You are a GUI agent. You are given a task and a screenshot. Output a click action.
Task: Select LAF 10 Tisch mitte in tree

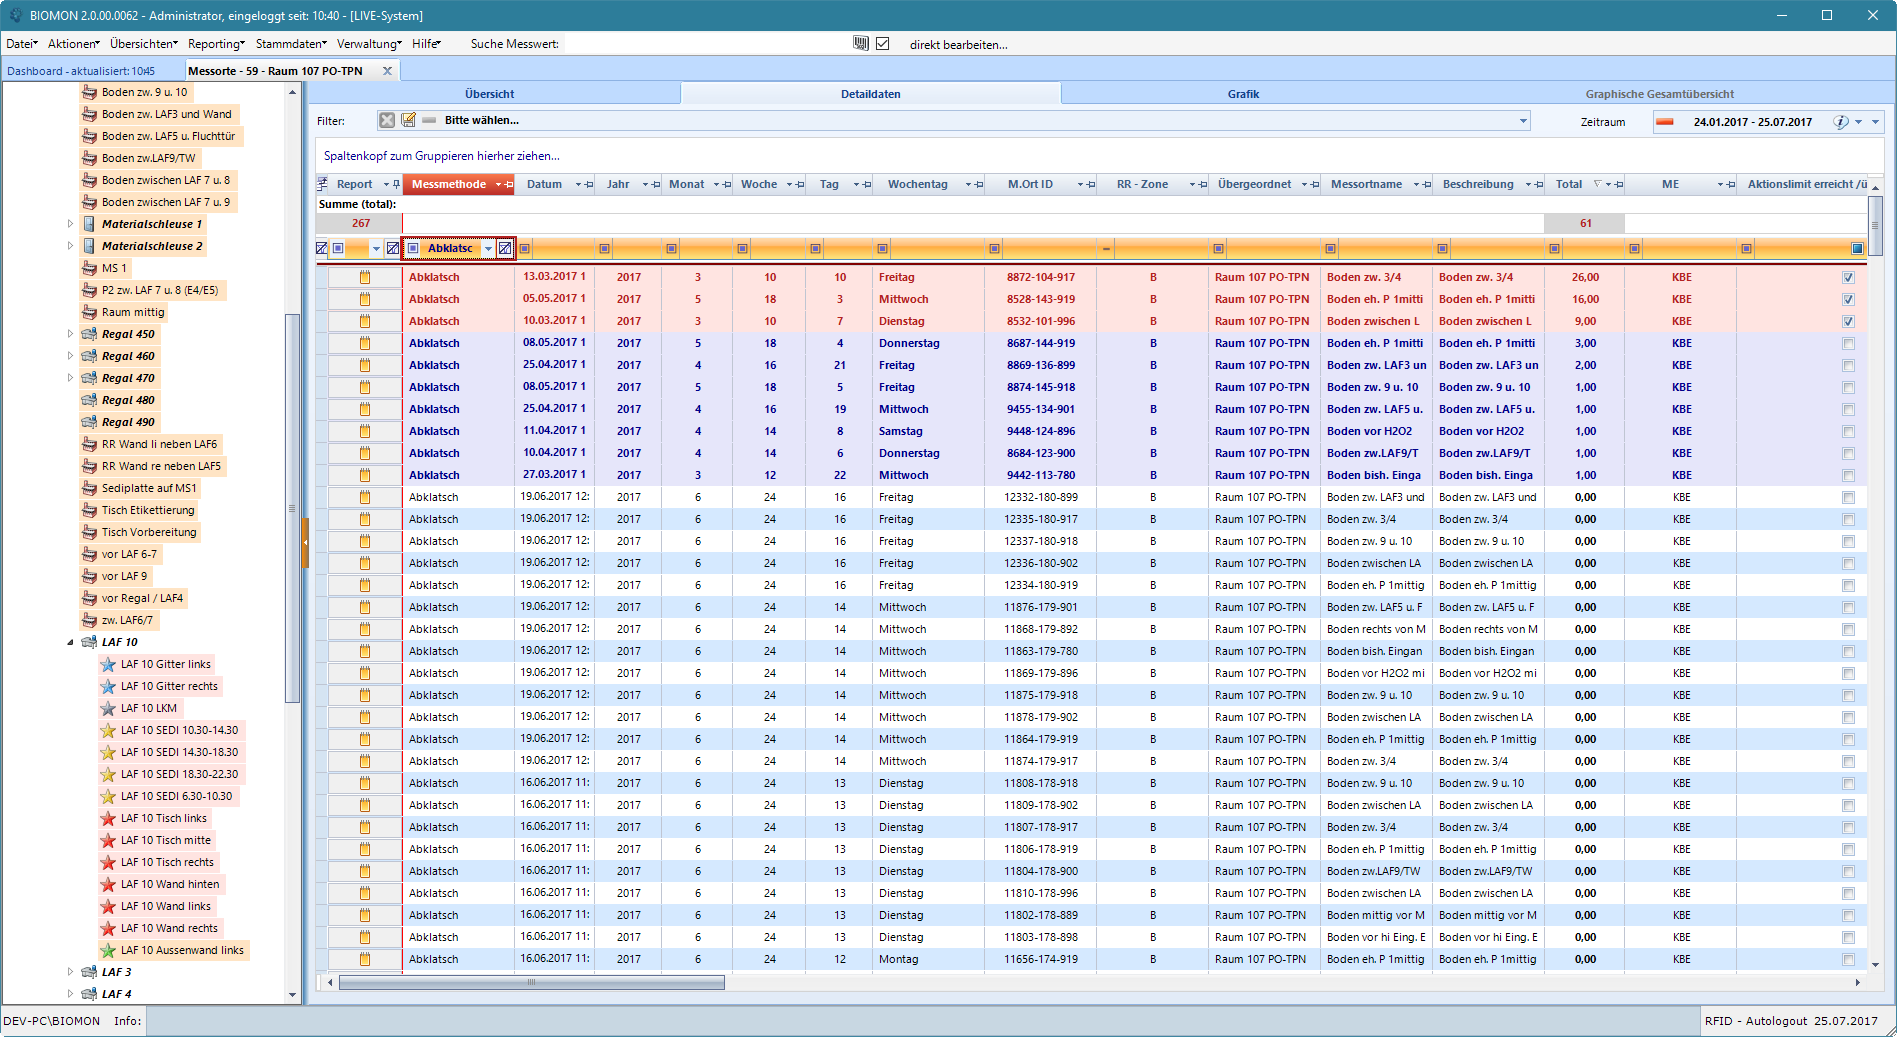tap(166, 840)
